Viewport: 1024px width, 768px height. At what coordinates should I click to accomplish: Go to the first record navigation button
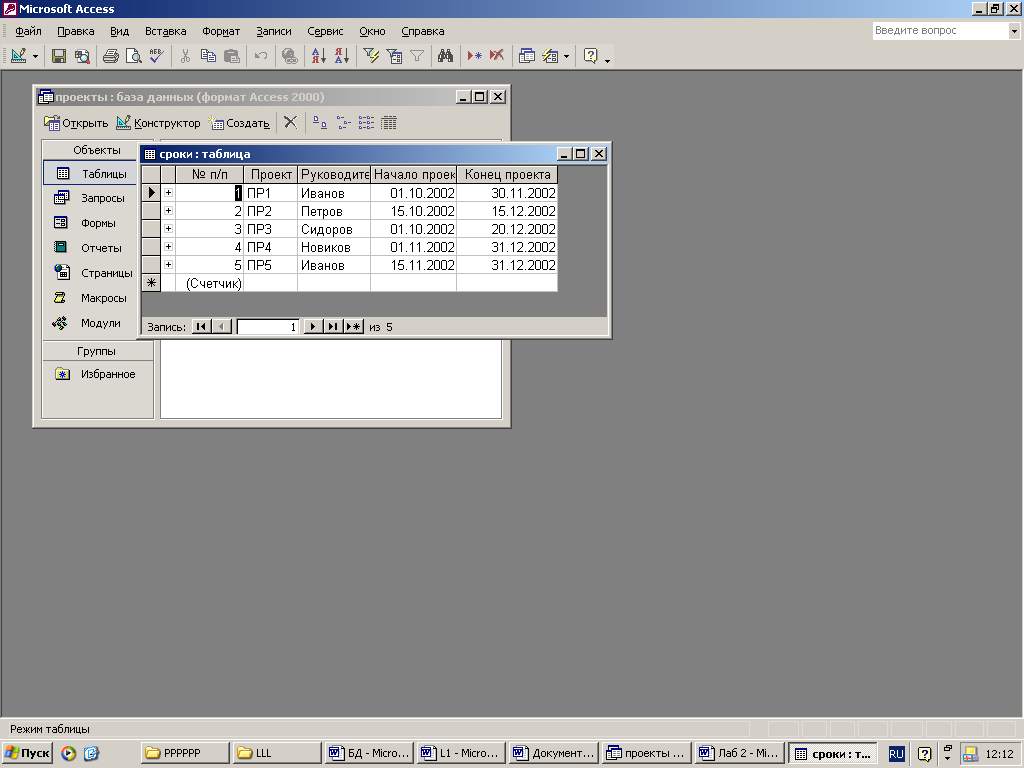coord(201,327)
